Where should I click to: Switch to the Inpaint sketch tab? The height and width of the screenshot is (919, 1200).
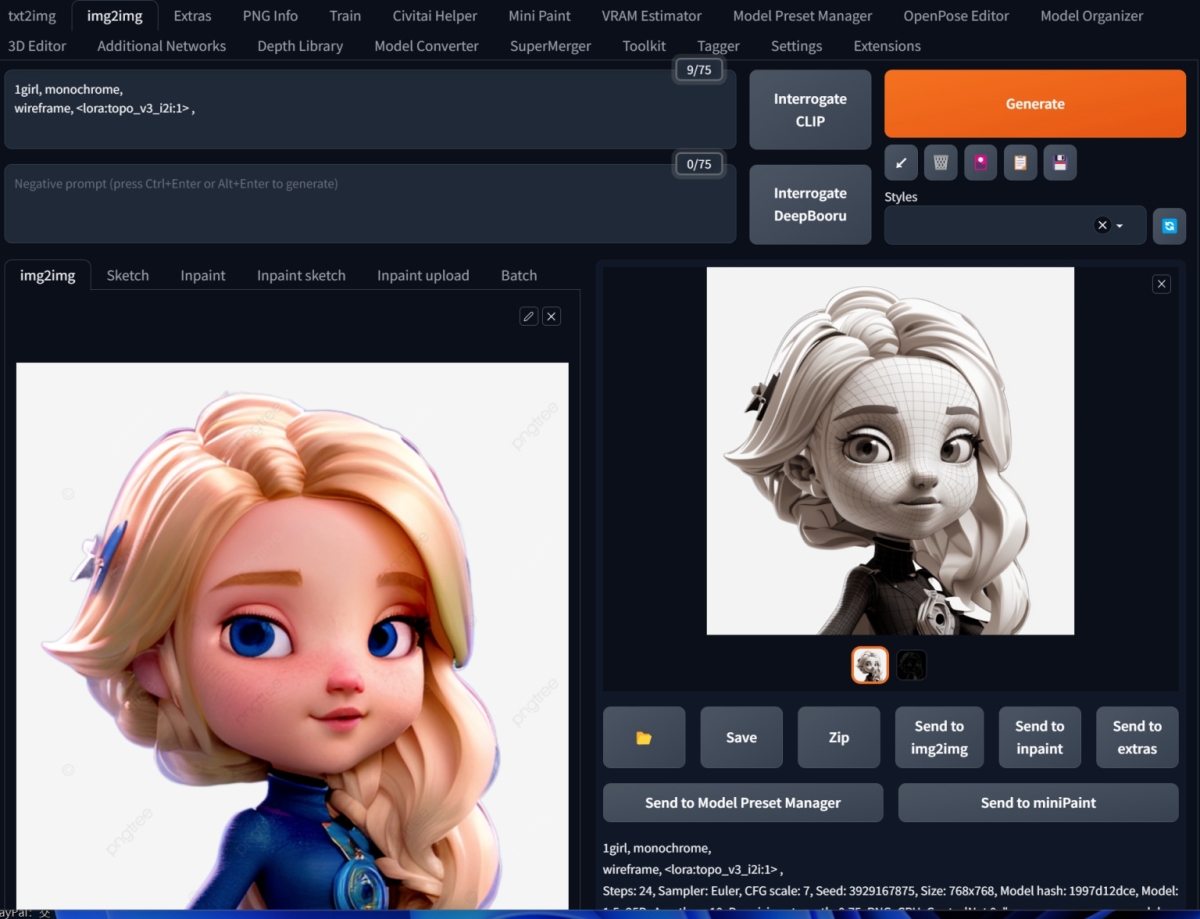pos(301,275)
